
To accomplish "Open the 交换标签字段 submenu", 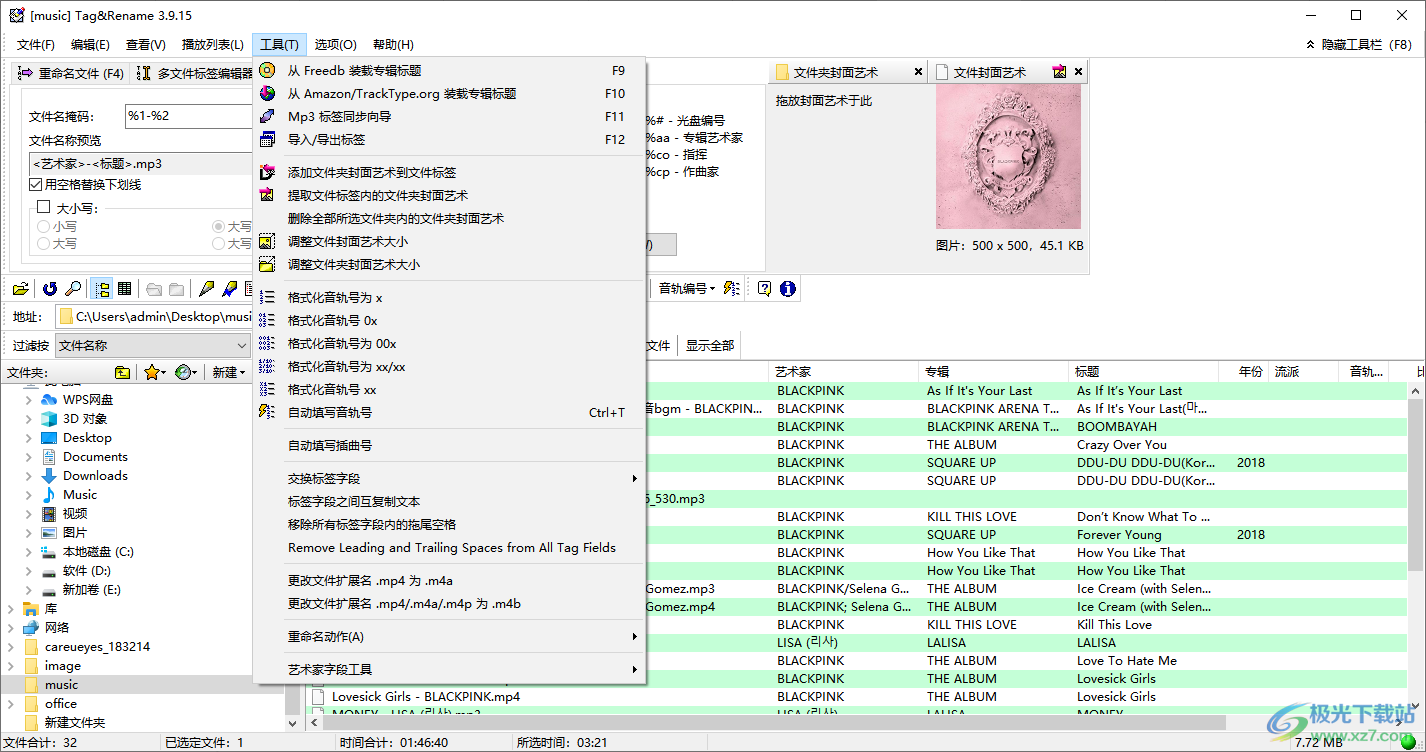I will 450,478.
